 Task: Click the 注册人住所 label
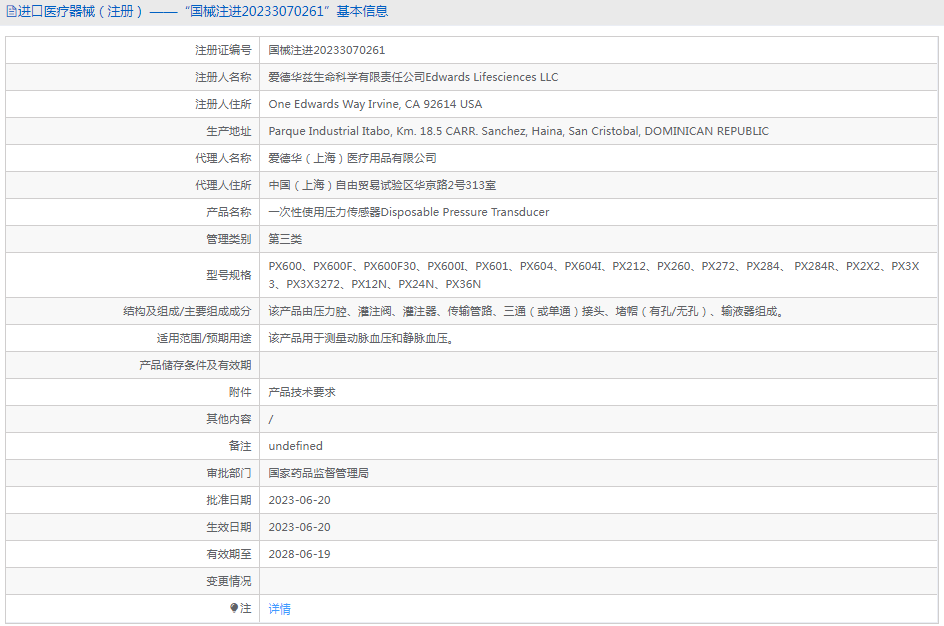[x=223, y=104]
